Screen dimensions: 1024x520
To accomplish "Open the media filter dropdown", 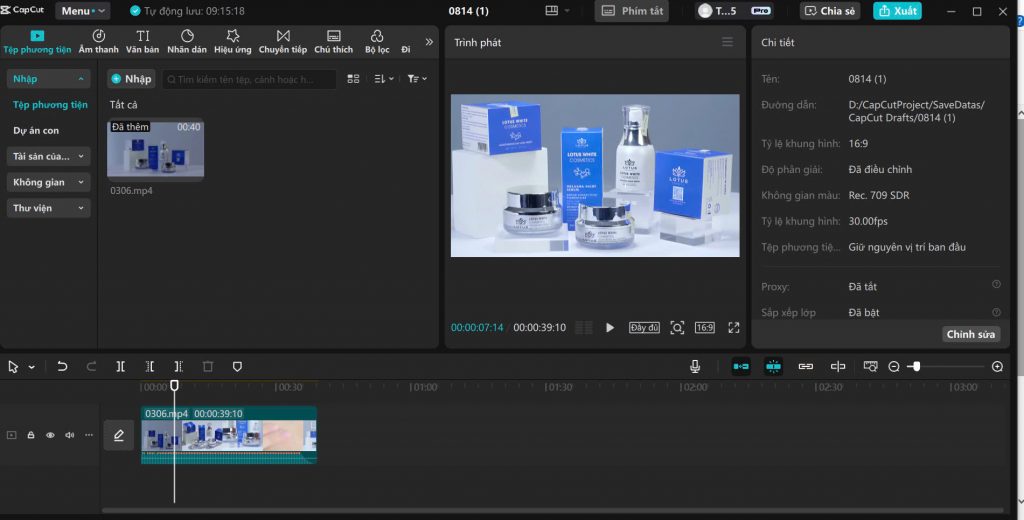I will 417,78.
